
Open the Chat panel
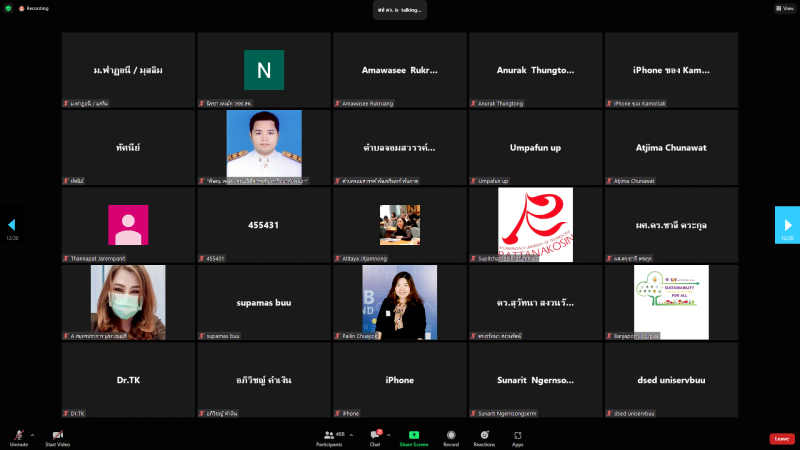click(375, 437)
